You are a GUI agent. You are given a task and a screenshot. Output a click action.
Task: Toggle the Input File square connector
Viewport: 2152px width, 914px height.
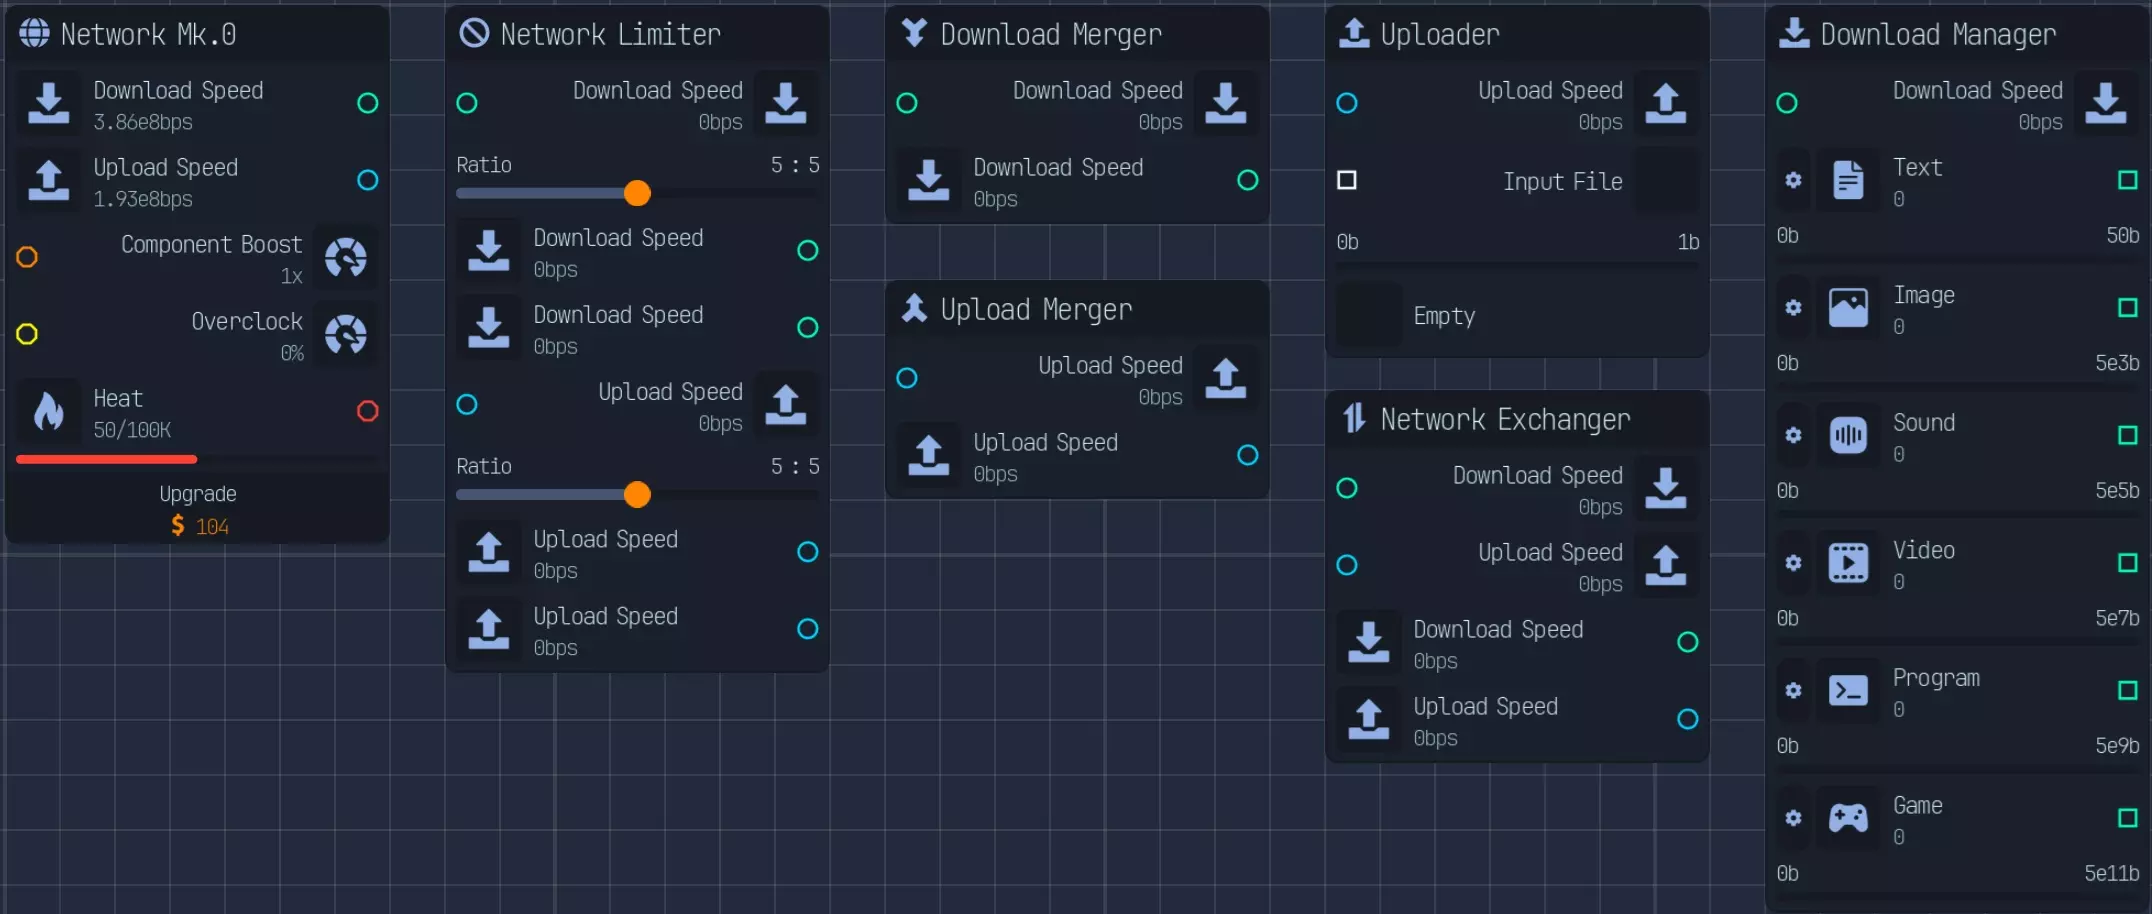point(1347,180)
